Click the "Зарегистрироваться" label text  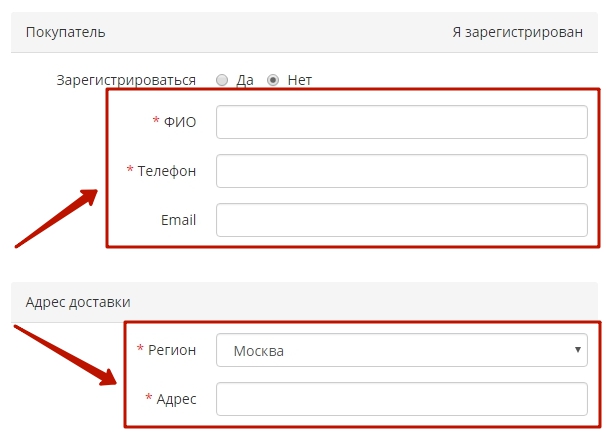126,80
